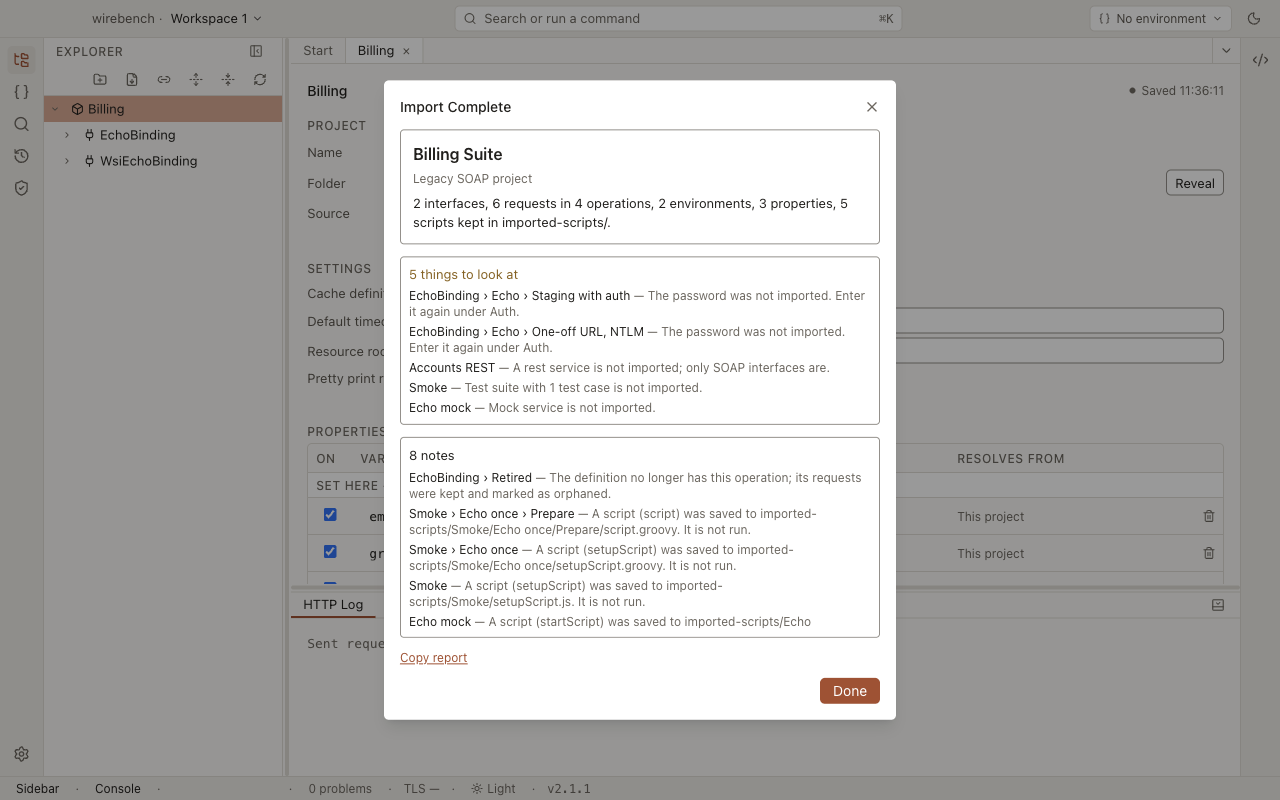Click the HTTP Log panel toggle icon
The height and width of the screenshot is (800, 1280).
[x=1218, y=605]
